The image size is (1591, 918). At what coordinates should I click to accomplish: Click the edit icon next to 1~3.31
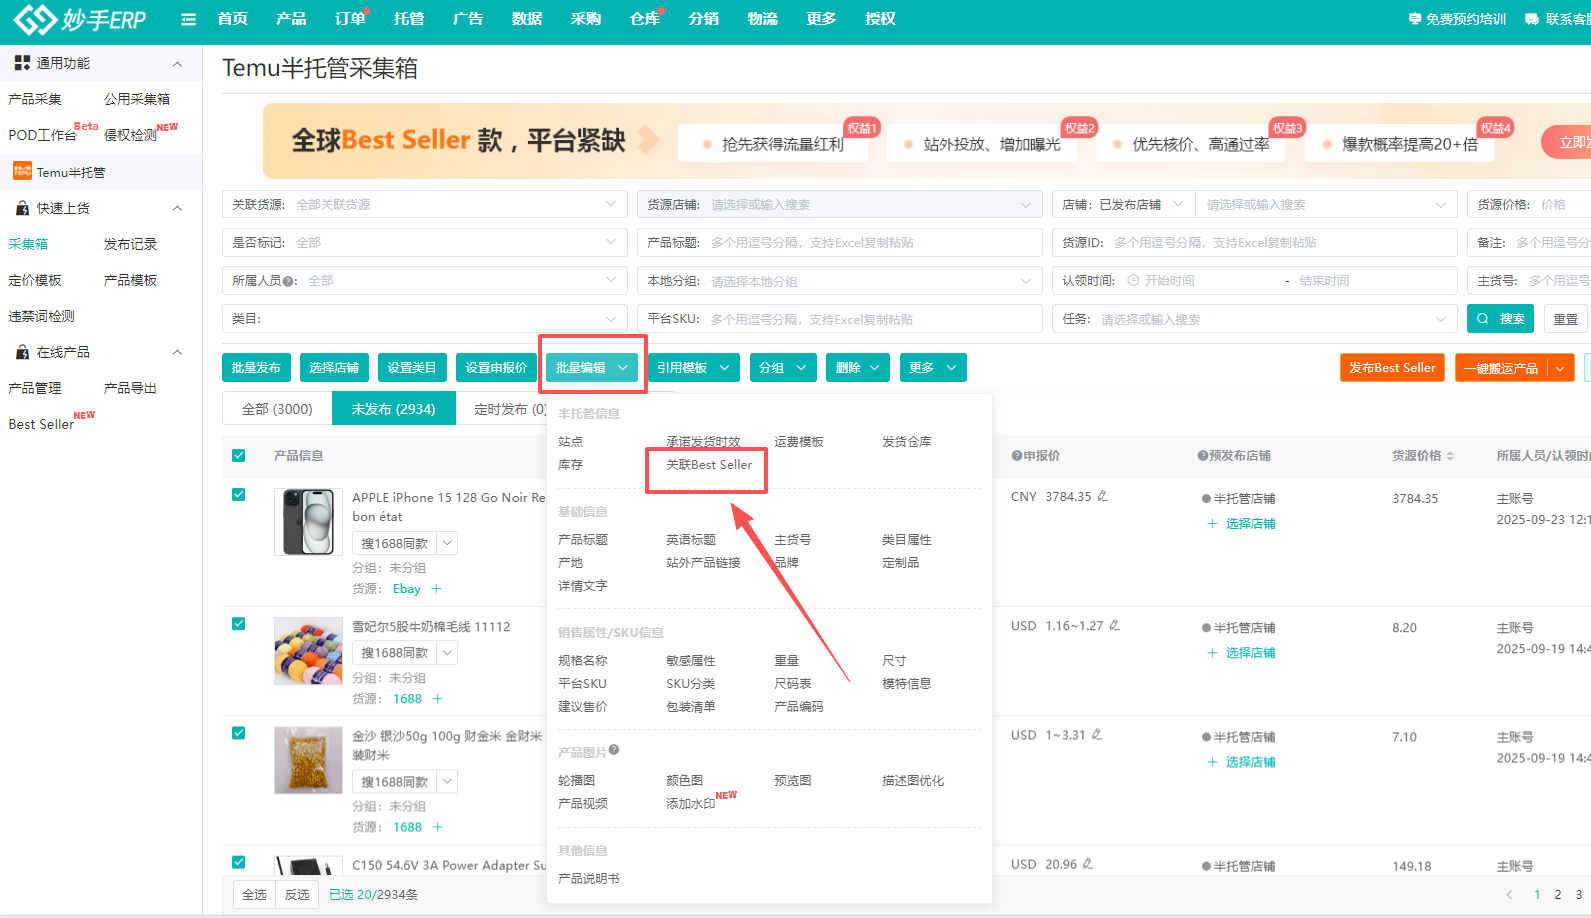[x=1097, y=735]
